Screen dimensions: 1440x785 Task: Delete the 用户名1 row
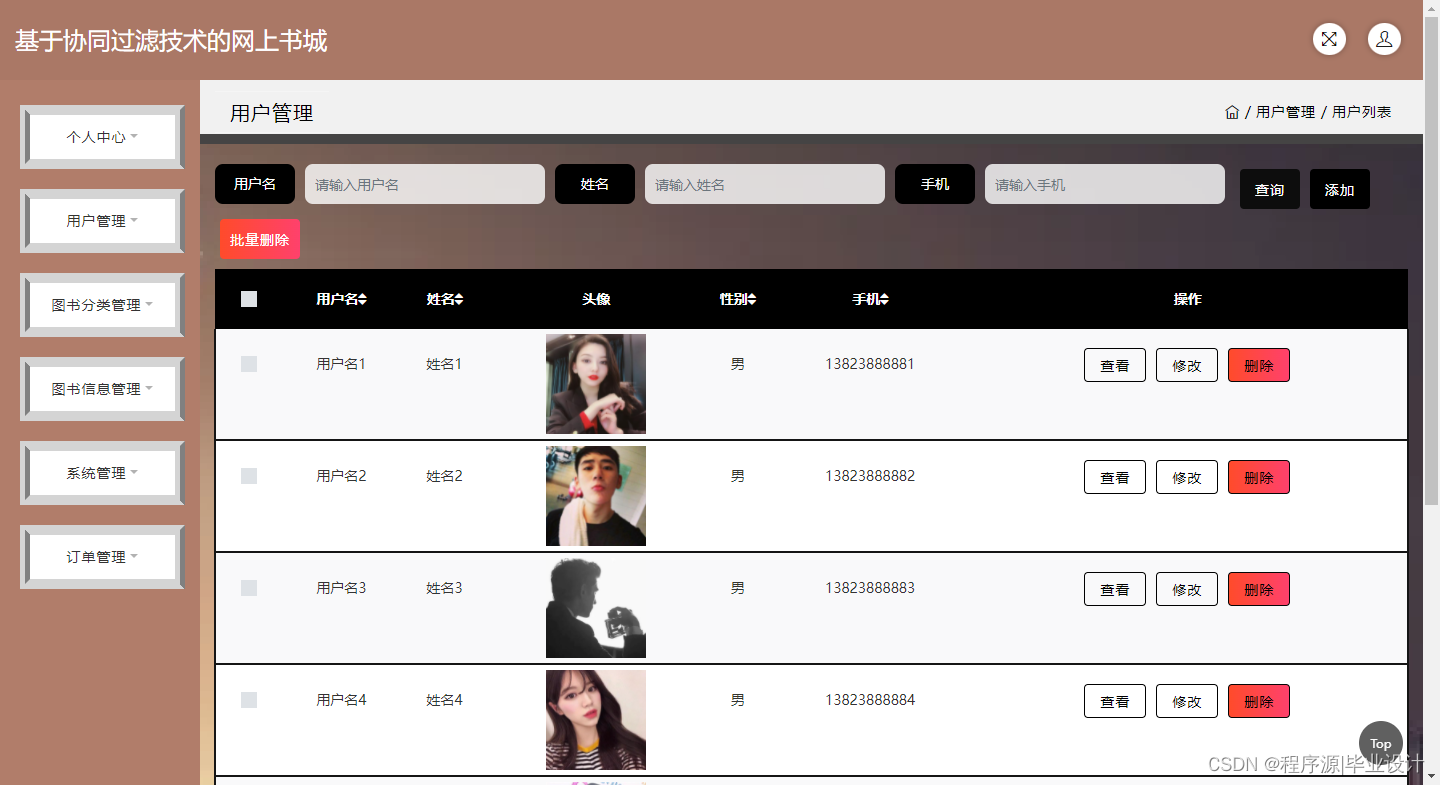1259,365
